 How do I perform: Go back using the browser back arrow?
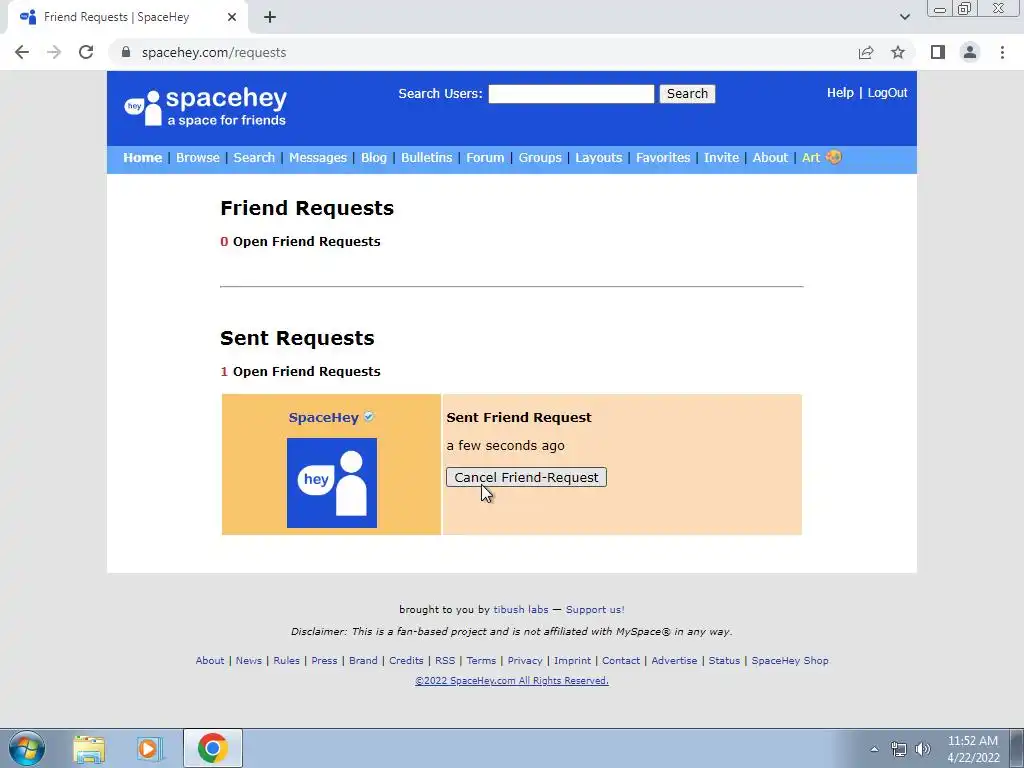pos(22,52)
